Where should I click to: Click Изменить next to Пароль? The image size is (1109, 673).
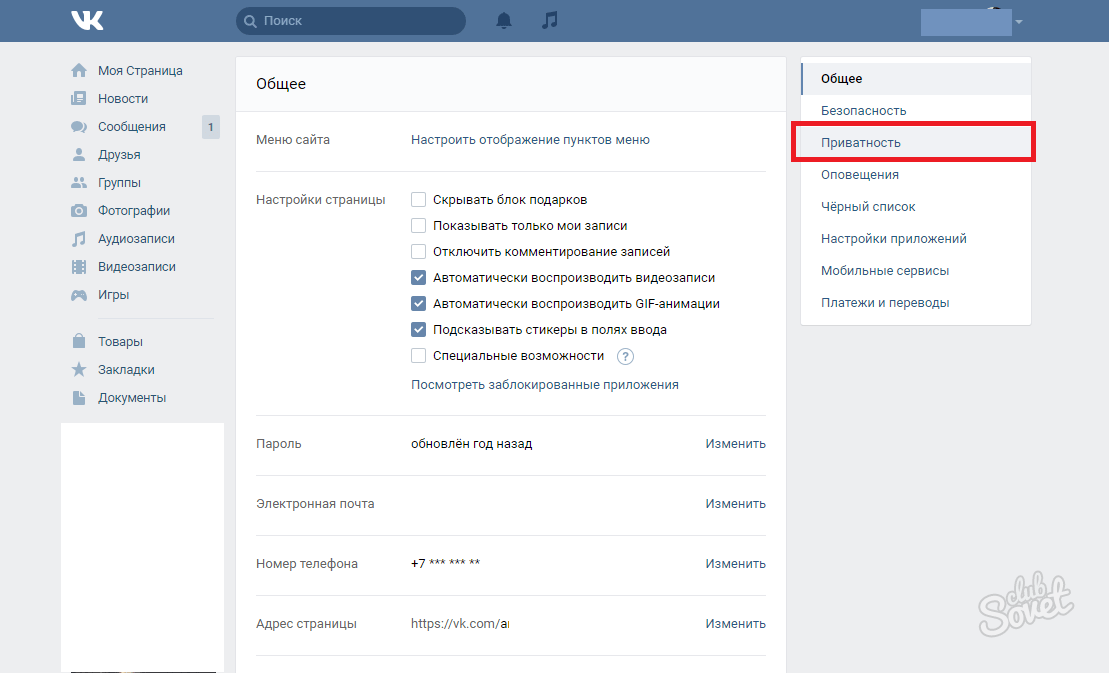pos(735,444)
